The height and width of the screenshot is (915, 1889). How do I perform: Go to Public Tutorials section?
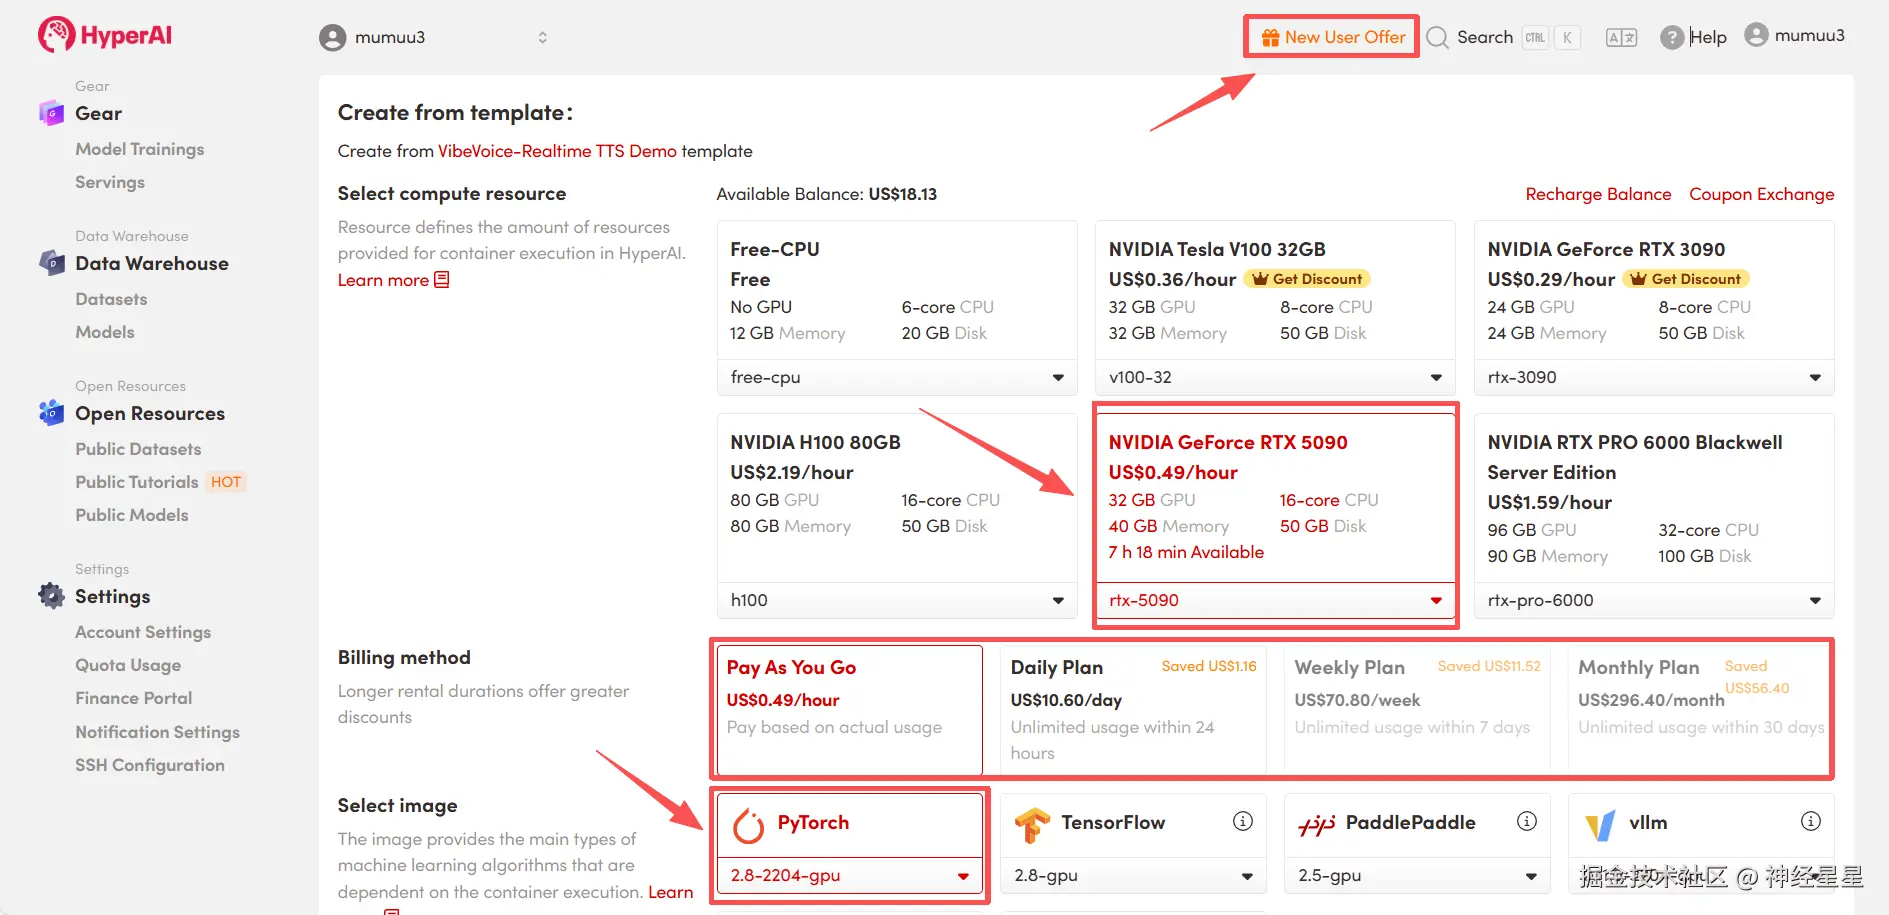[x=137, y=482]
